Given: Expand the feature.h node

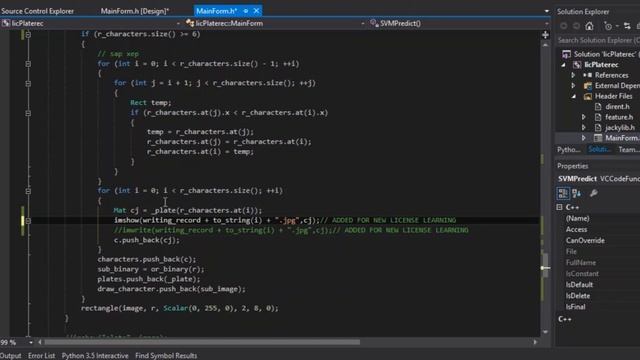Looking at the screenshot, I should (x=584, y=117).
